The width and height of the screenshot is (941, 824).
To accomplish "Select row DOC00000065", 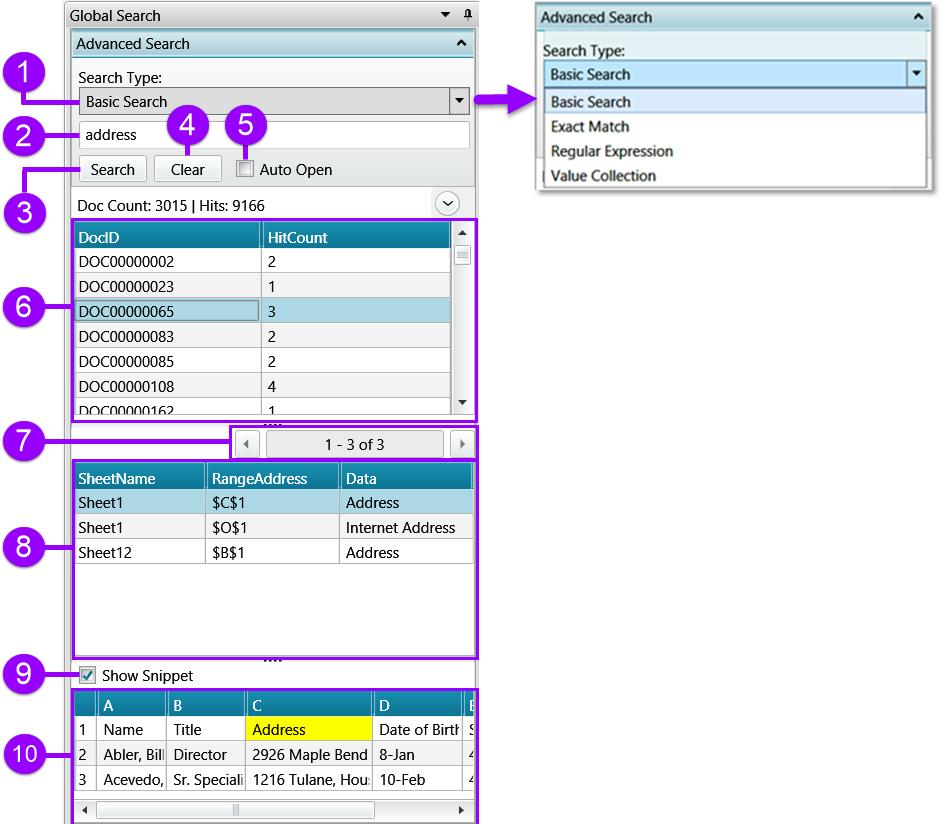I will point(262,311).
